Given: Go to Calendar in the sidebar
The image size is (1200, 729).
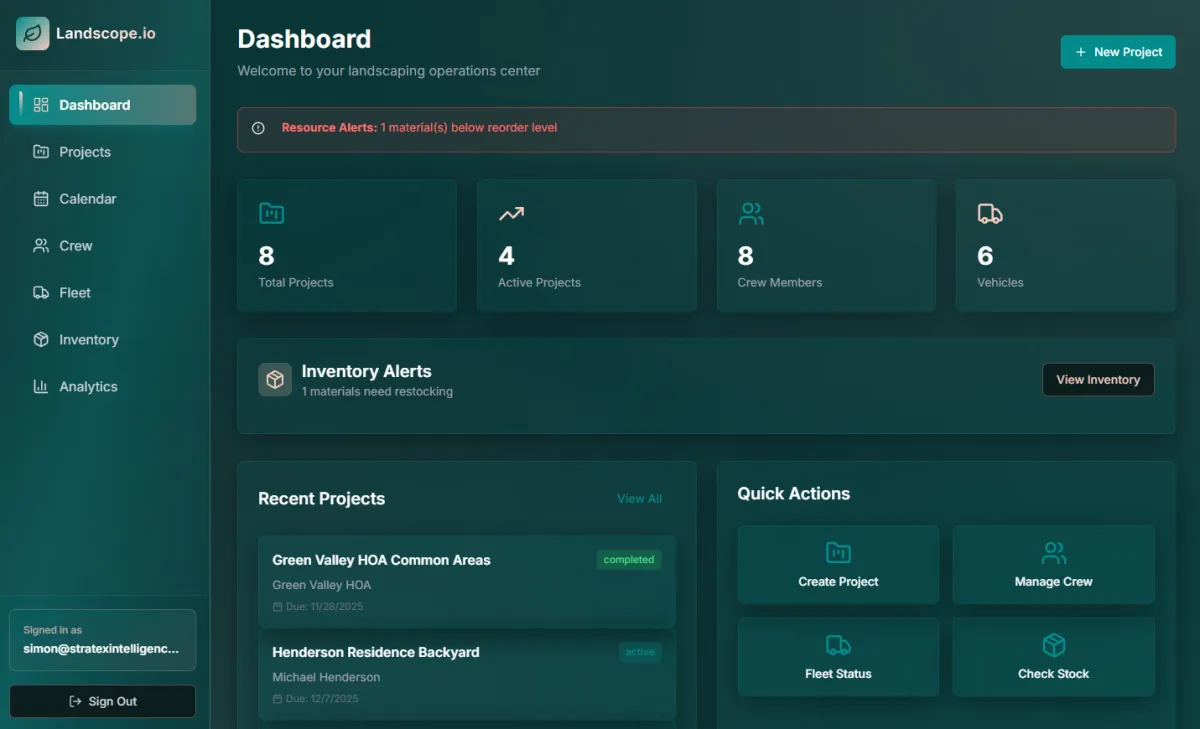Looking at the screenshot, I should (x=87, y=199).
